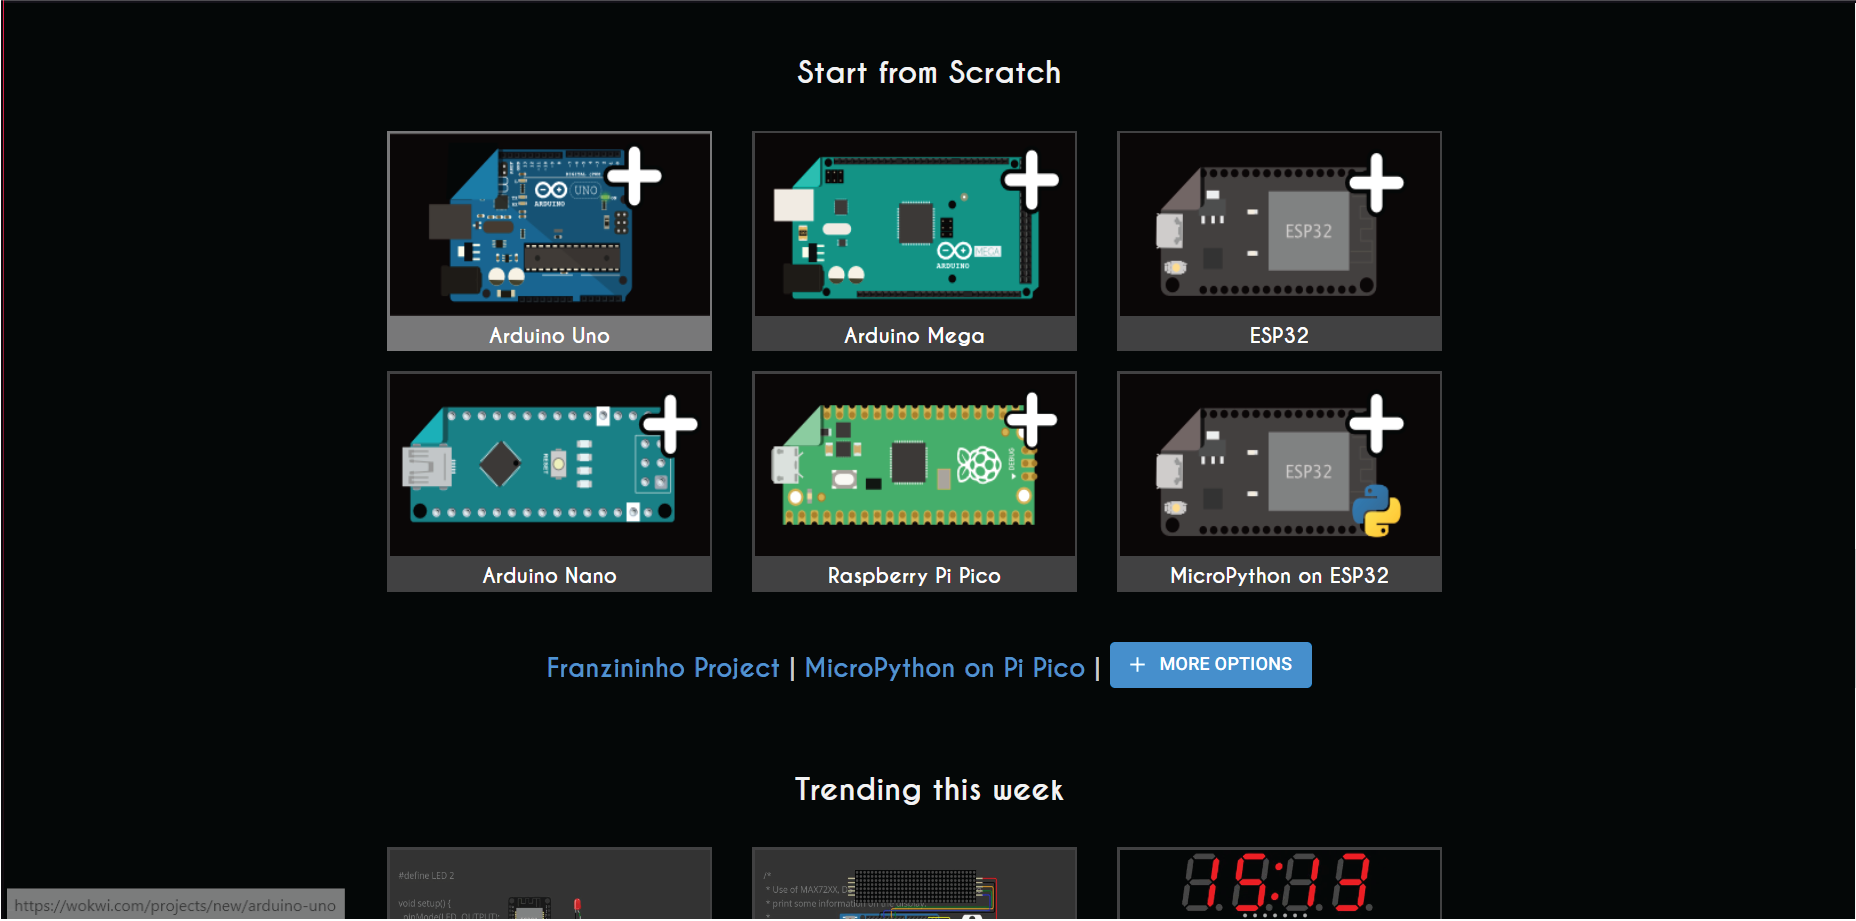Open the trending project with LED 2 code
1856x921 pixels.
[549, 884]
